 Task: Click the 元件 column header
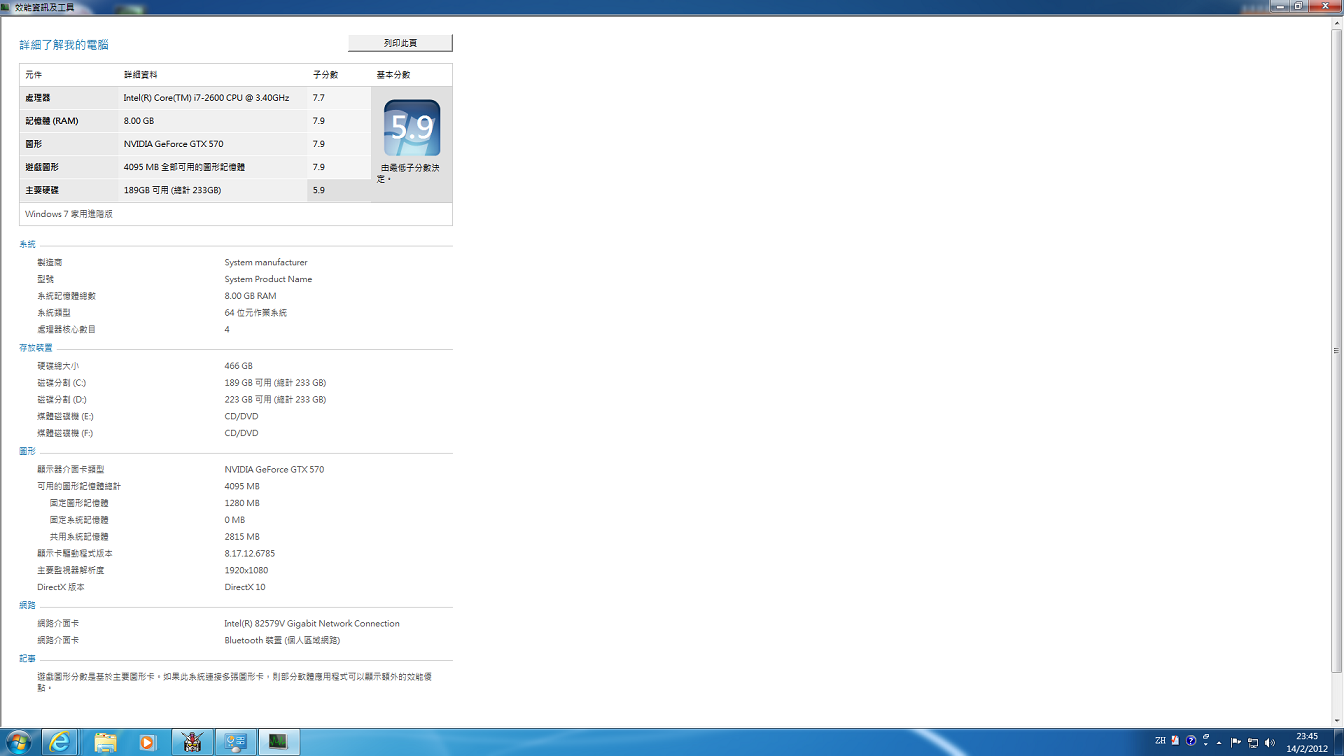34,75
